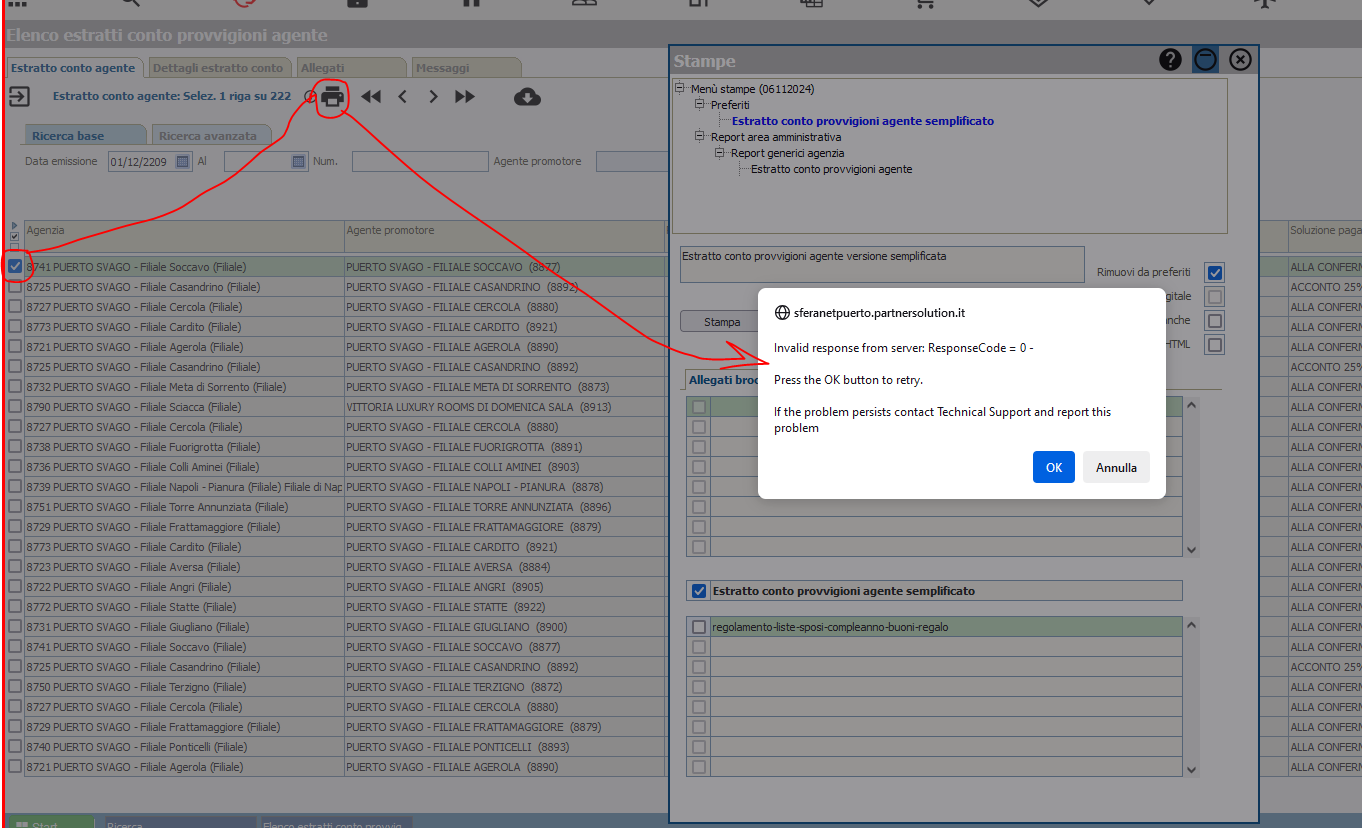
Task: Select Estratto conto provvigioni agente semplificato tree item
Action: click(x=862, y=121)
